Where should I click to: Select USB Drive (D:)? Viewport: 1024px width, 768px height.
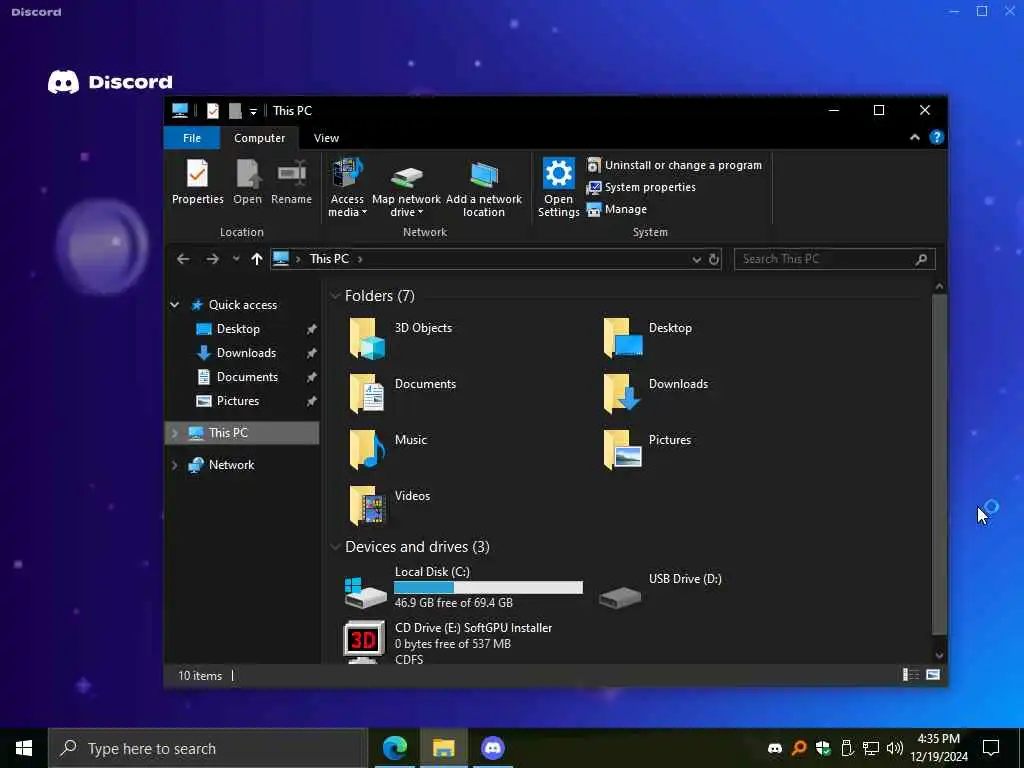click(x=660, y=587)
